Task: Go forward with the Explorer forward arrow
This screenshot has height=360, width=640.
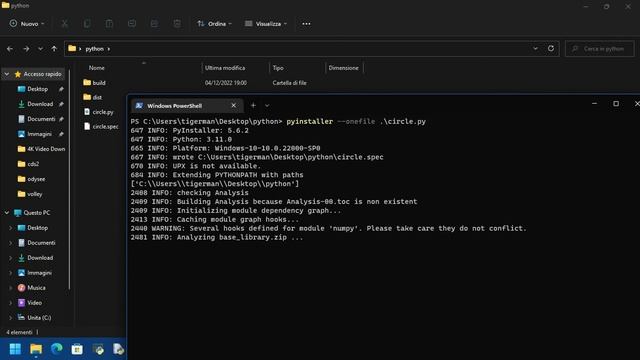Action: click(26, 49)
